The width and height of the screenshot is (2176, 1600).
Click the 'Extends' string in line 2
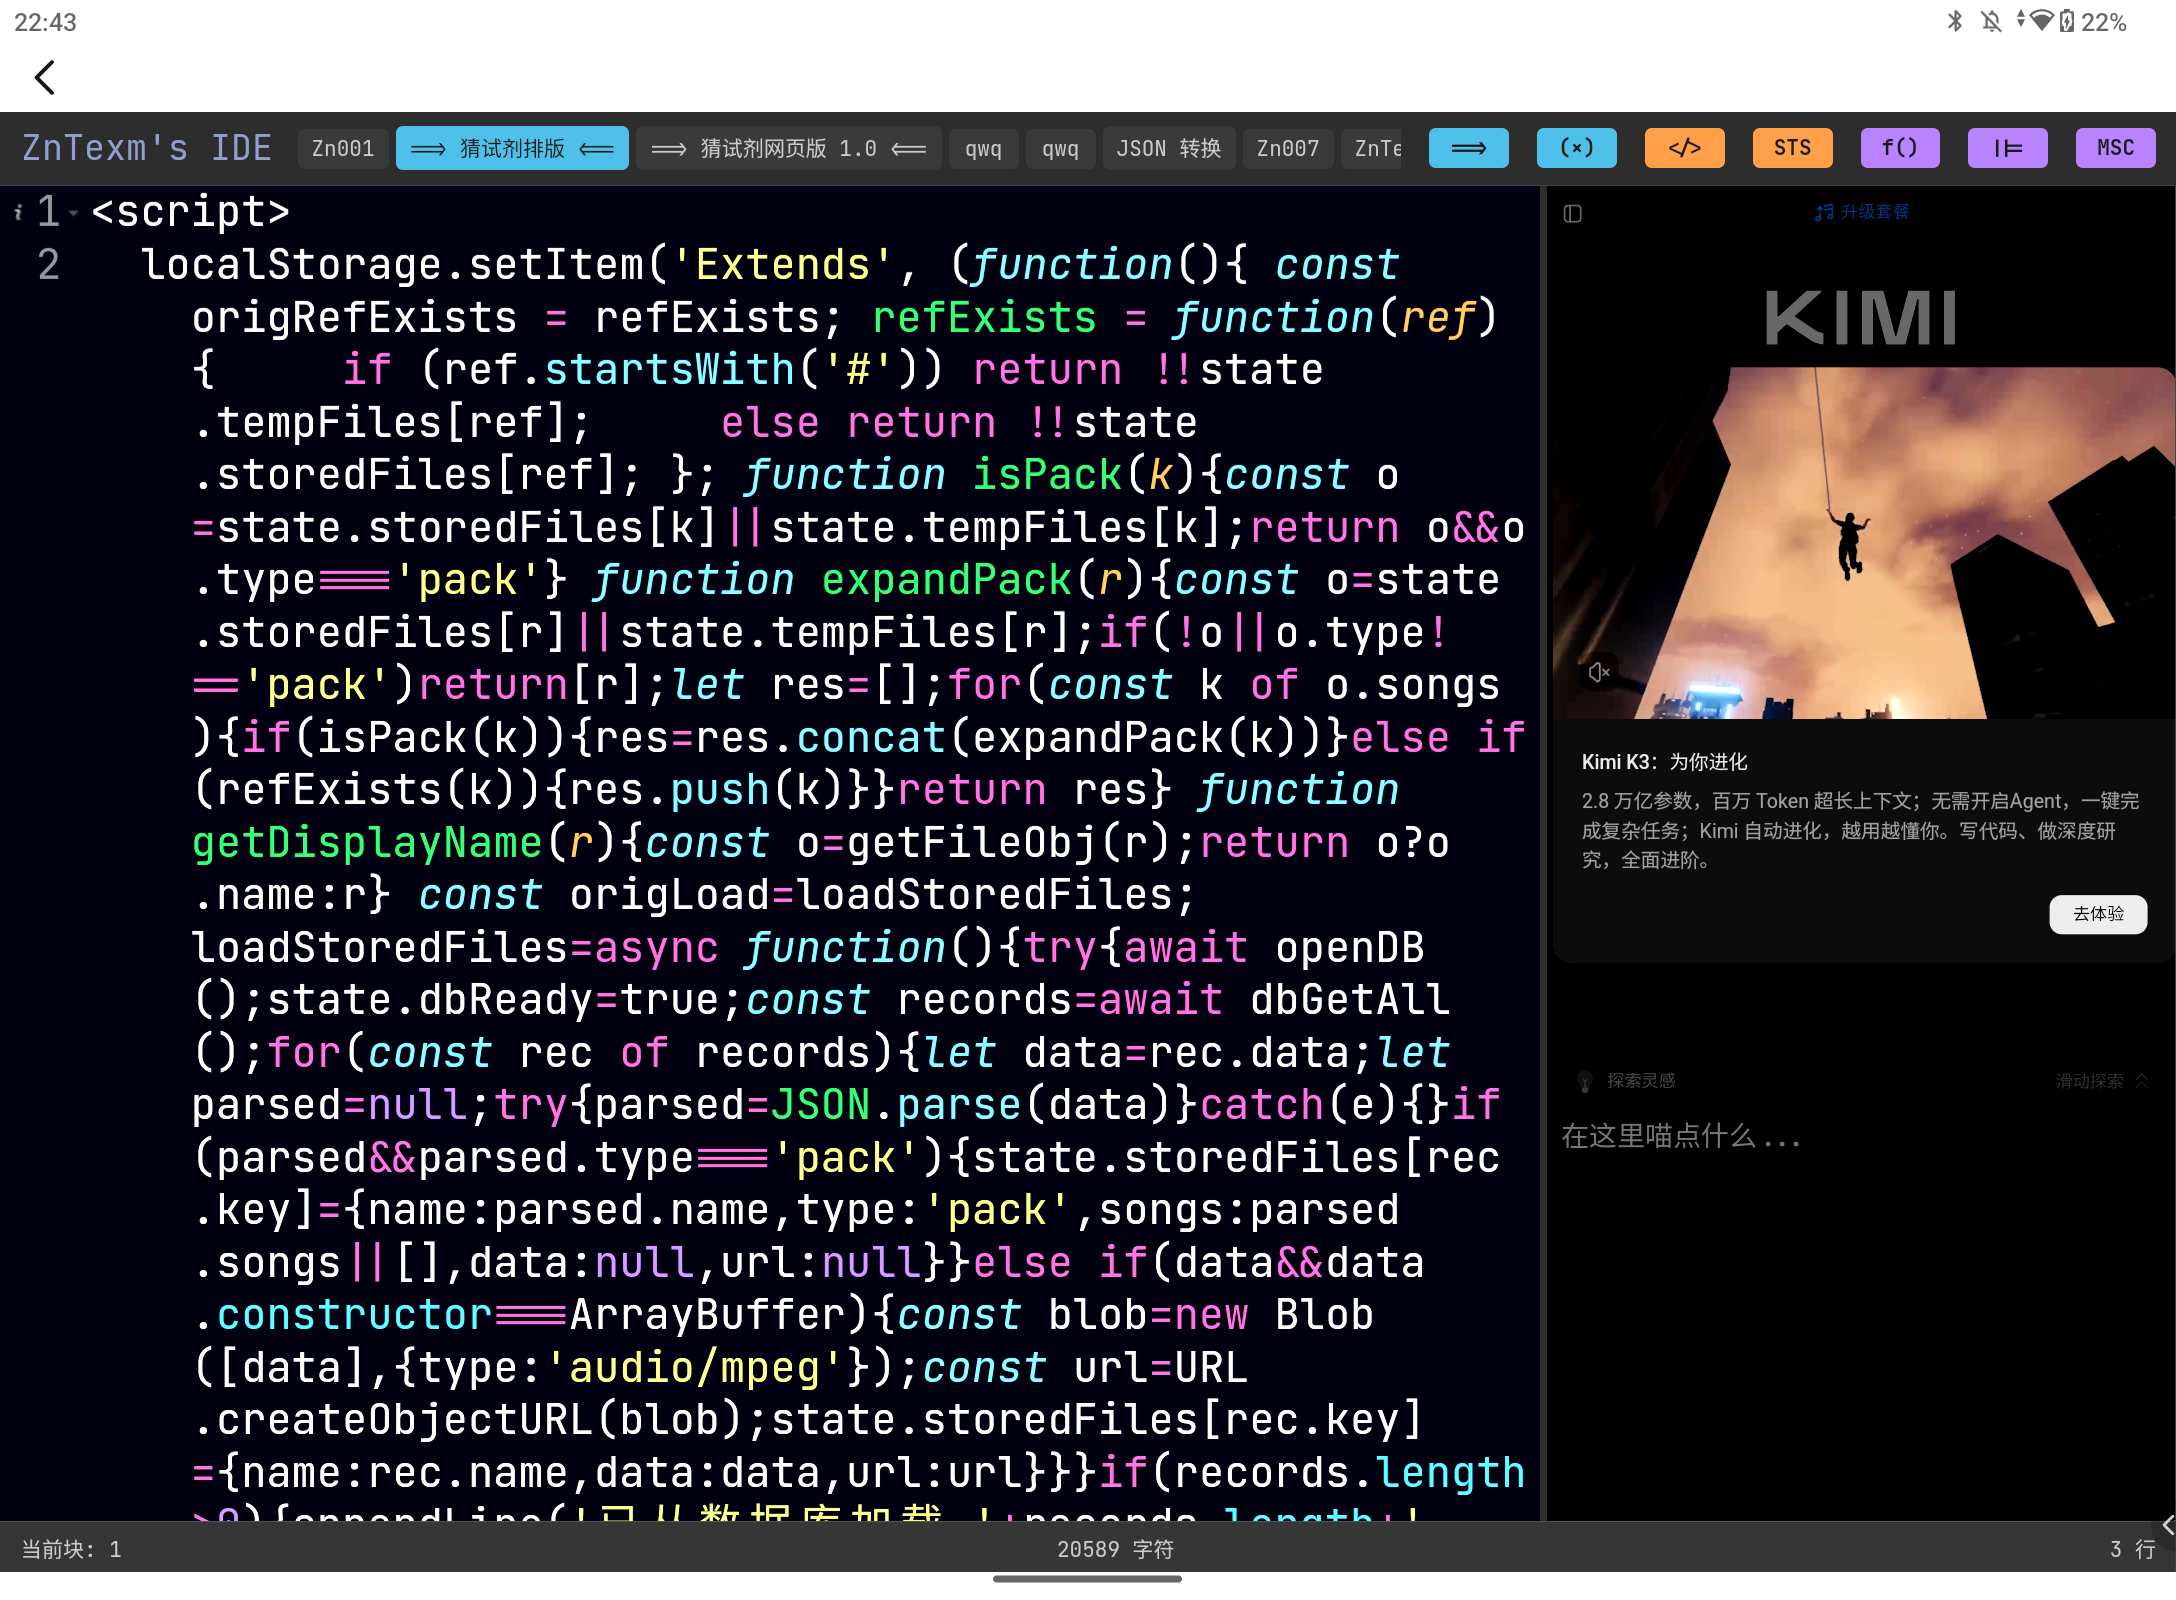coord(783,265)
